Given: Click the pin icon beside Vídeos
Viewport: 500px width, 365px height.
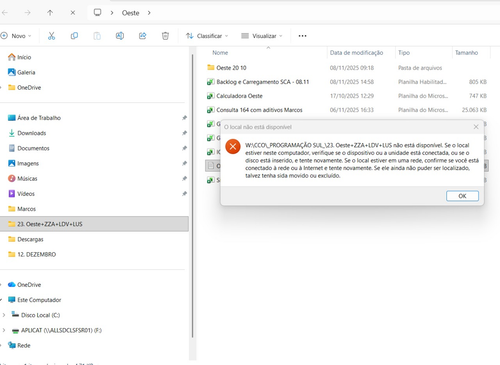Looking at the screenshot, I should tap(184, 194).
